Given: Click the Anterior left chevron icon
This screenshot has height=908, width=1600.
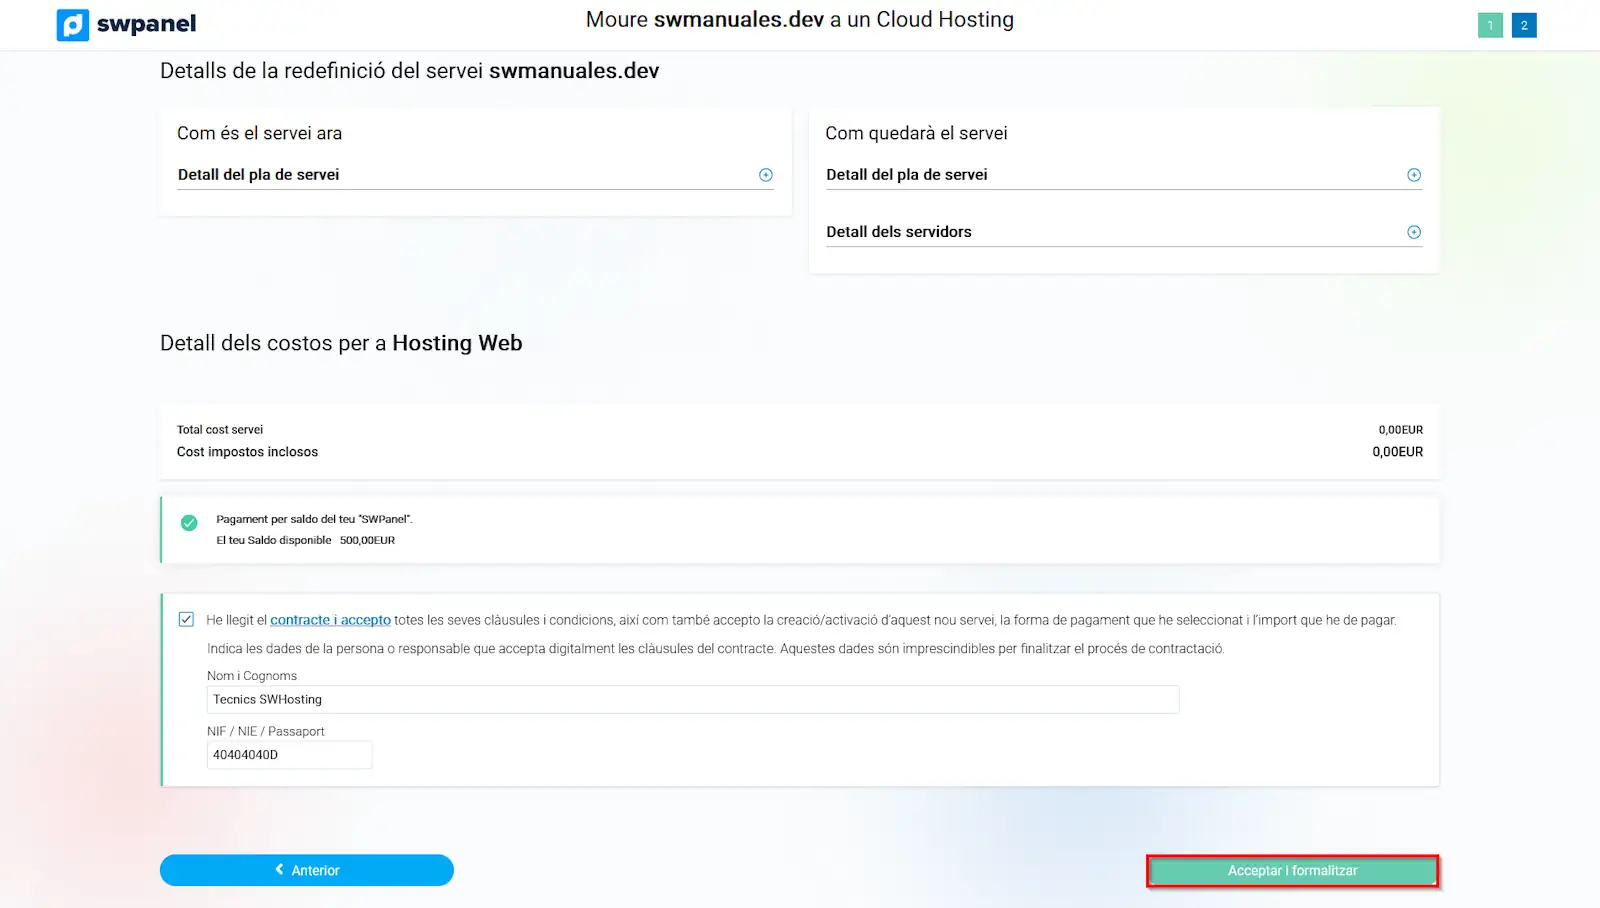Looking at the screenshot, I should pos(280,870).
